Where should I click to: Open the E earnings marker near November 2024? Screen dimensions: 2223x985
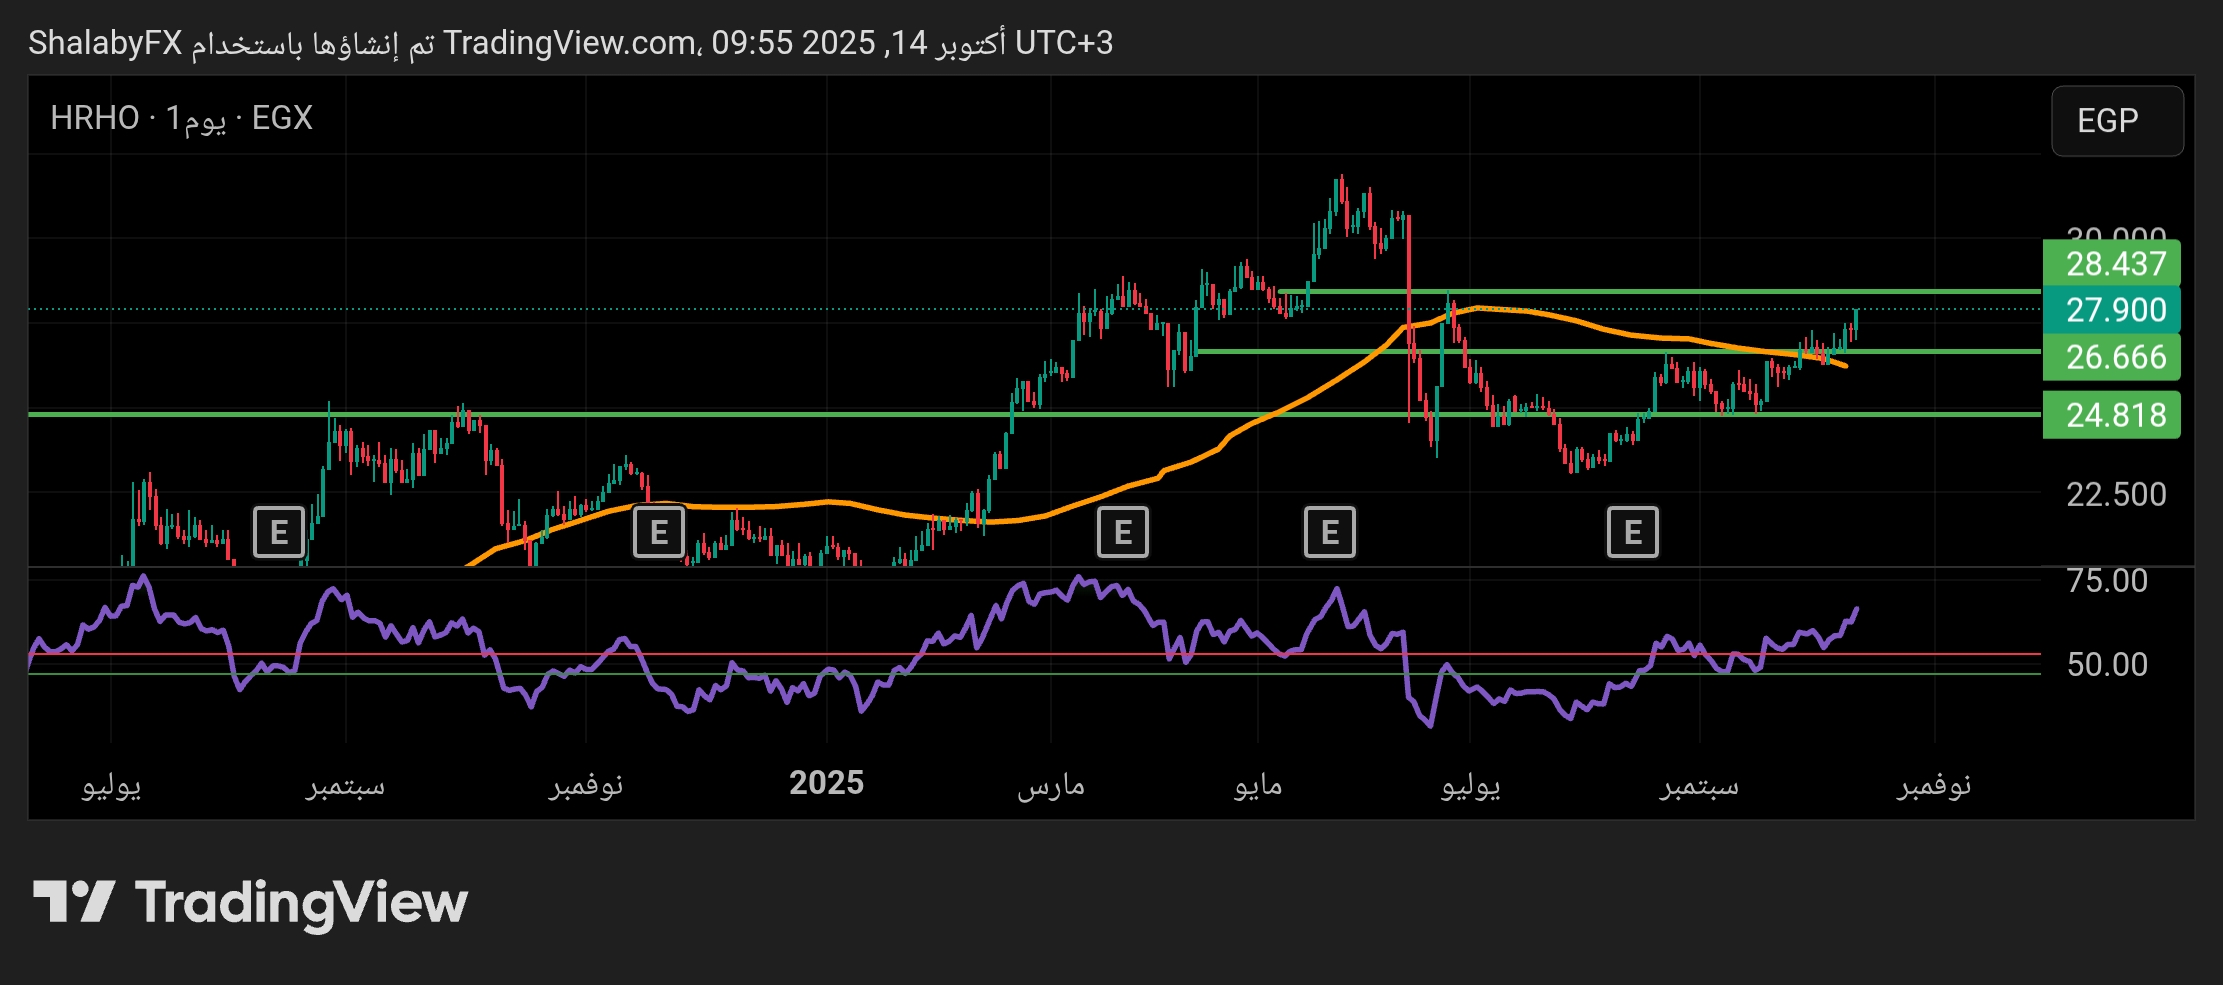coord(659,532)
